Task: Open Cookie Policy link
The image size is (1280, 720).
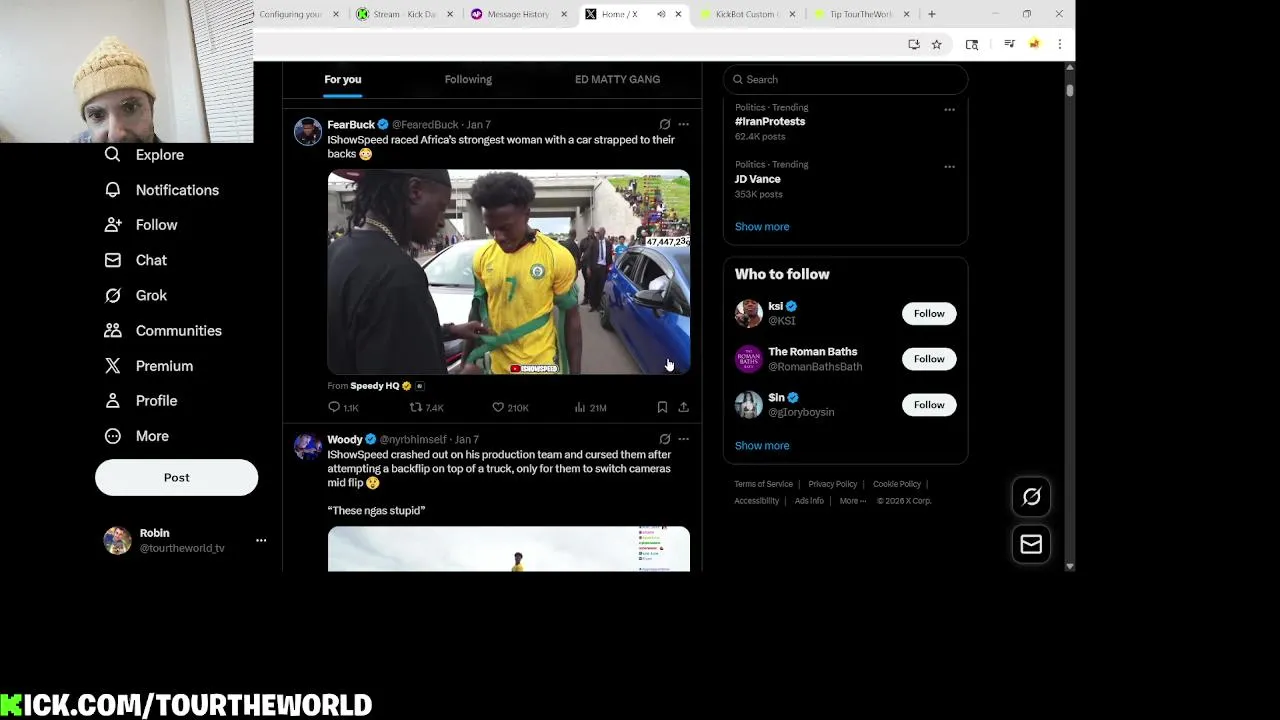Action: tap(896, 484)
